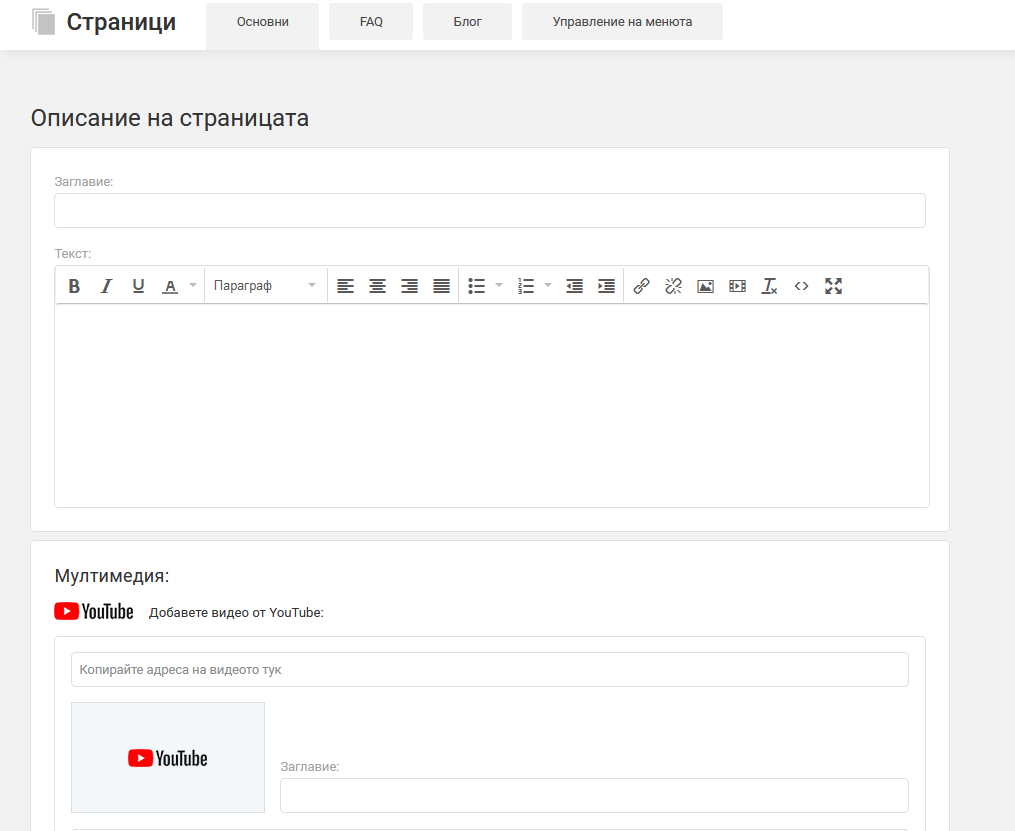Image resolution: width=1015 pixels, height=831 pixels.
Task: Select the YouTube video preview thumbnail
Action: pyautogui.click(x=168, y=757)
